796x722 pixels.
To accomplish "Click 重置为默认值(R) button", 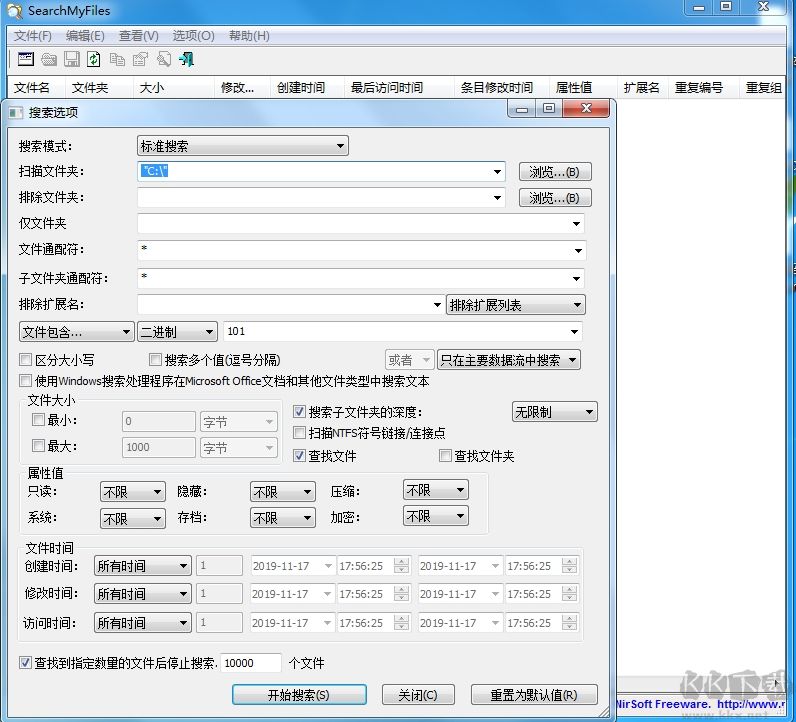I will [534, 695].
